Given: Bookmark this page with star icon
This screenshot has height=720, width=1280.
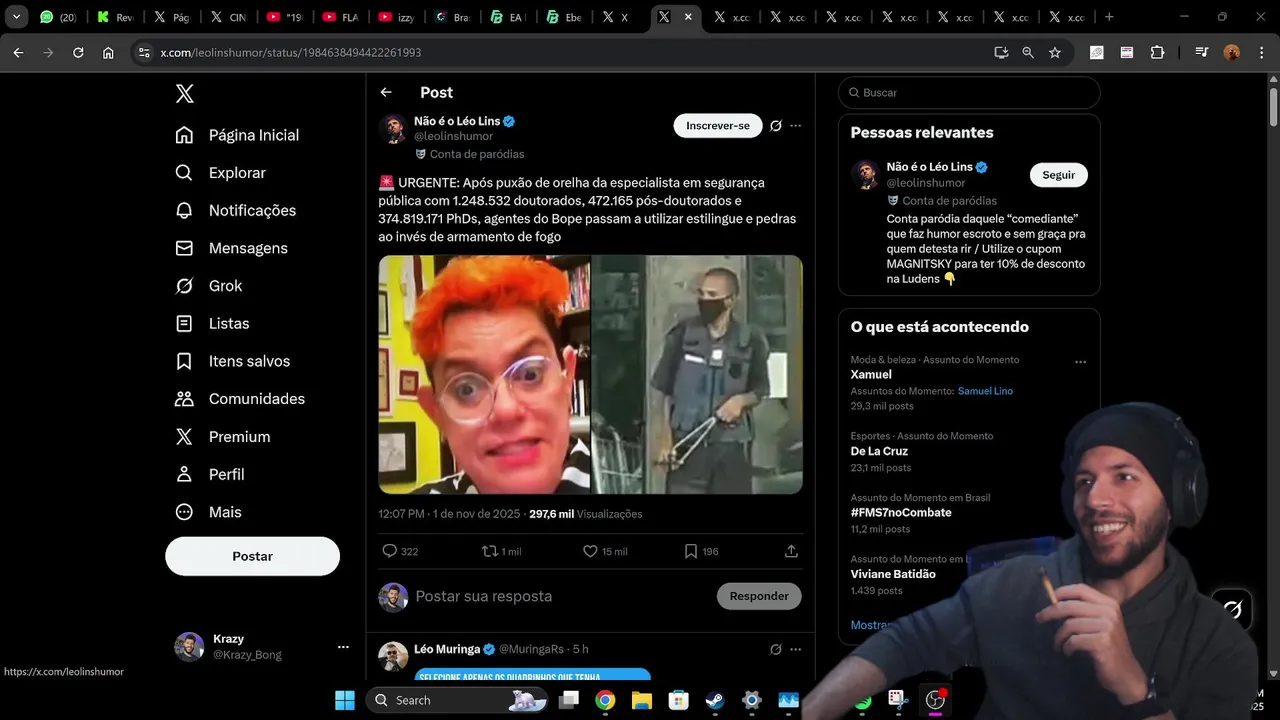Looking at the screenshot, I should [x=1055, y=52].
